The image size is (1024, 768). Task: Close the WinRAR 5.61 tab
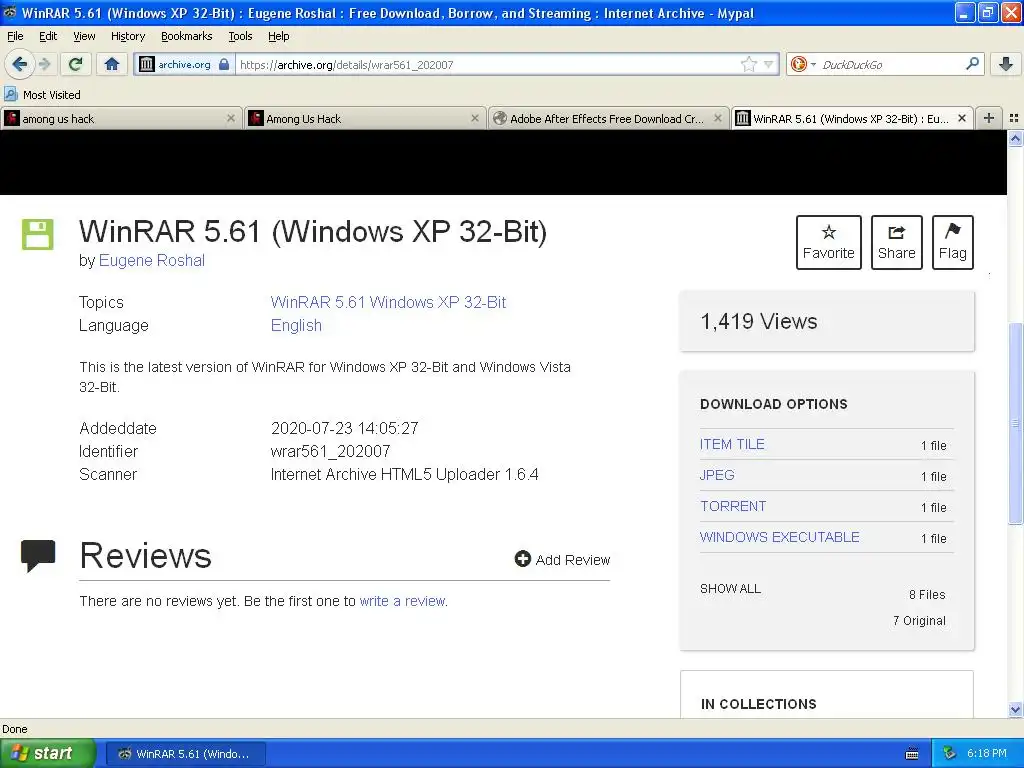point(962,118)
